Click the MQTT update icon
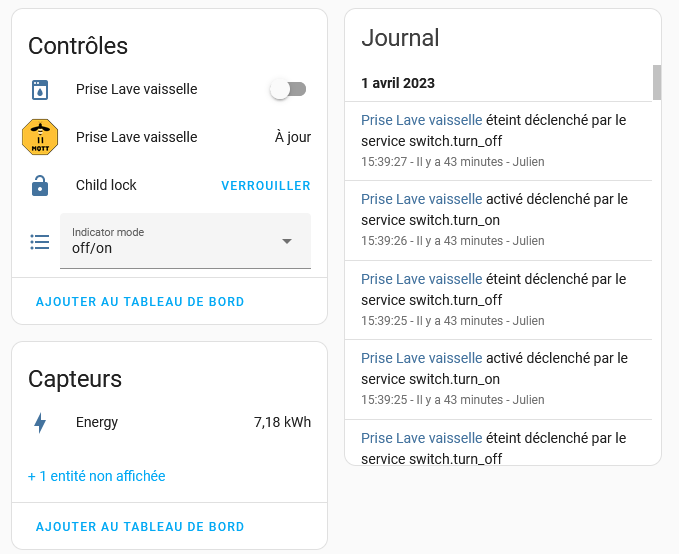The height and width of the screenshot is (554, 679). coord(40,137)
